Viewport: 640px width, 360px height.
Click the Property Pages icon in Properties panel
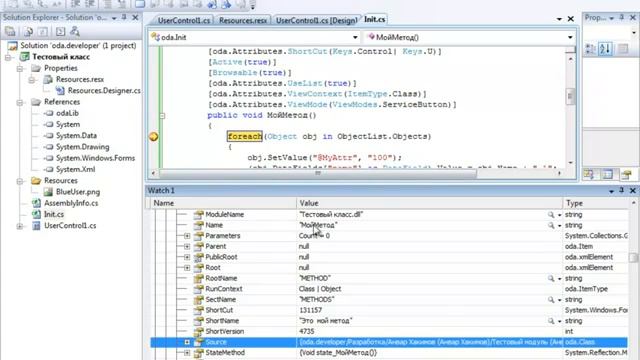623,49
